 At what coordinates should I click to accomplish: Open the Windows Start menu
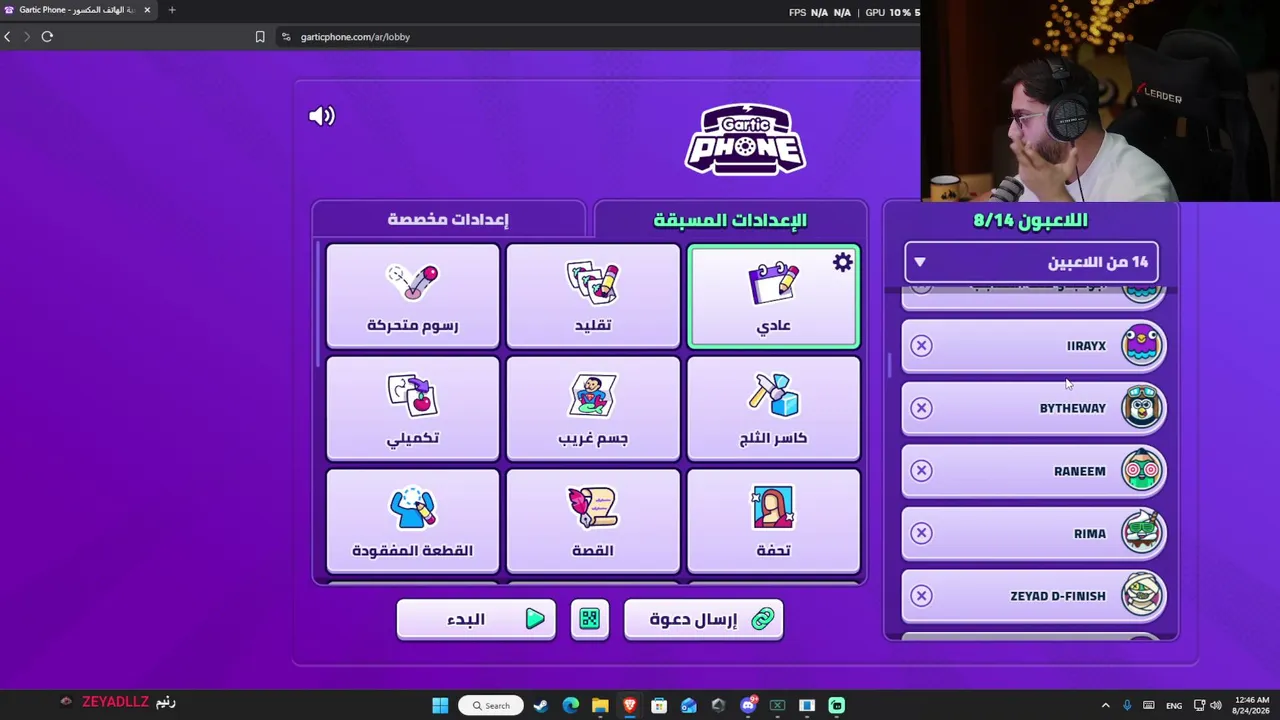440,705
